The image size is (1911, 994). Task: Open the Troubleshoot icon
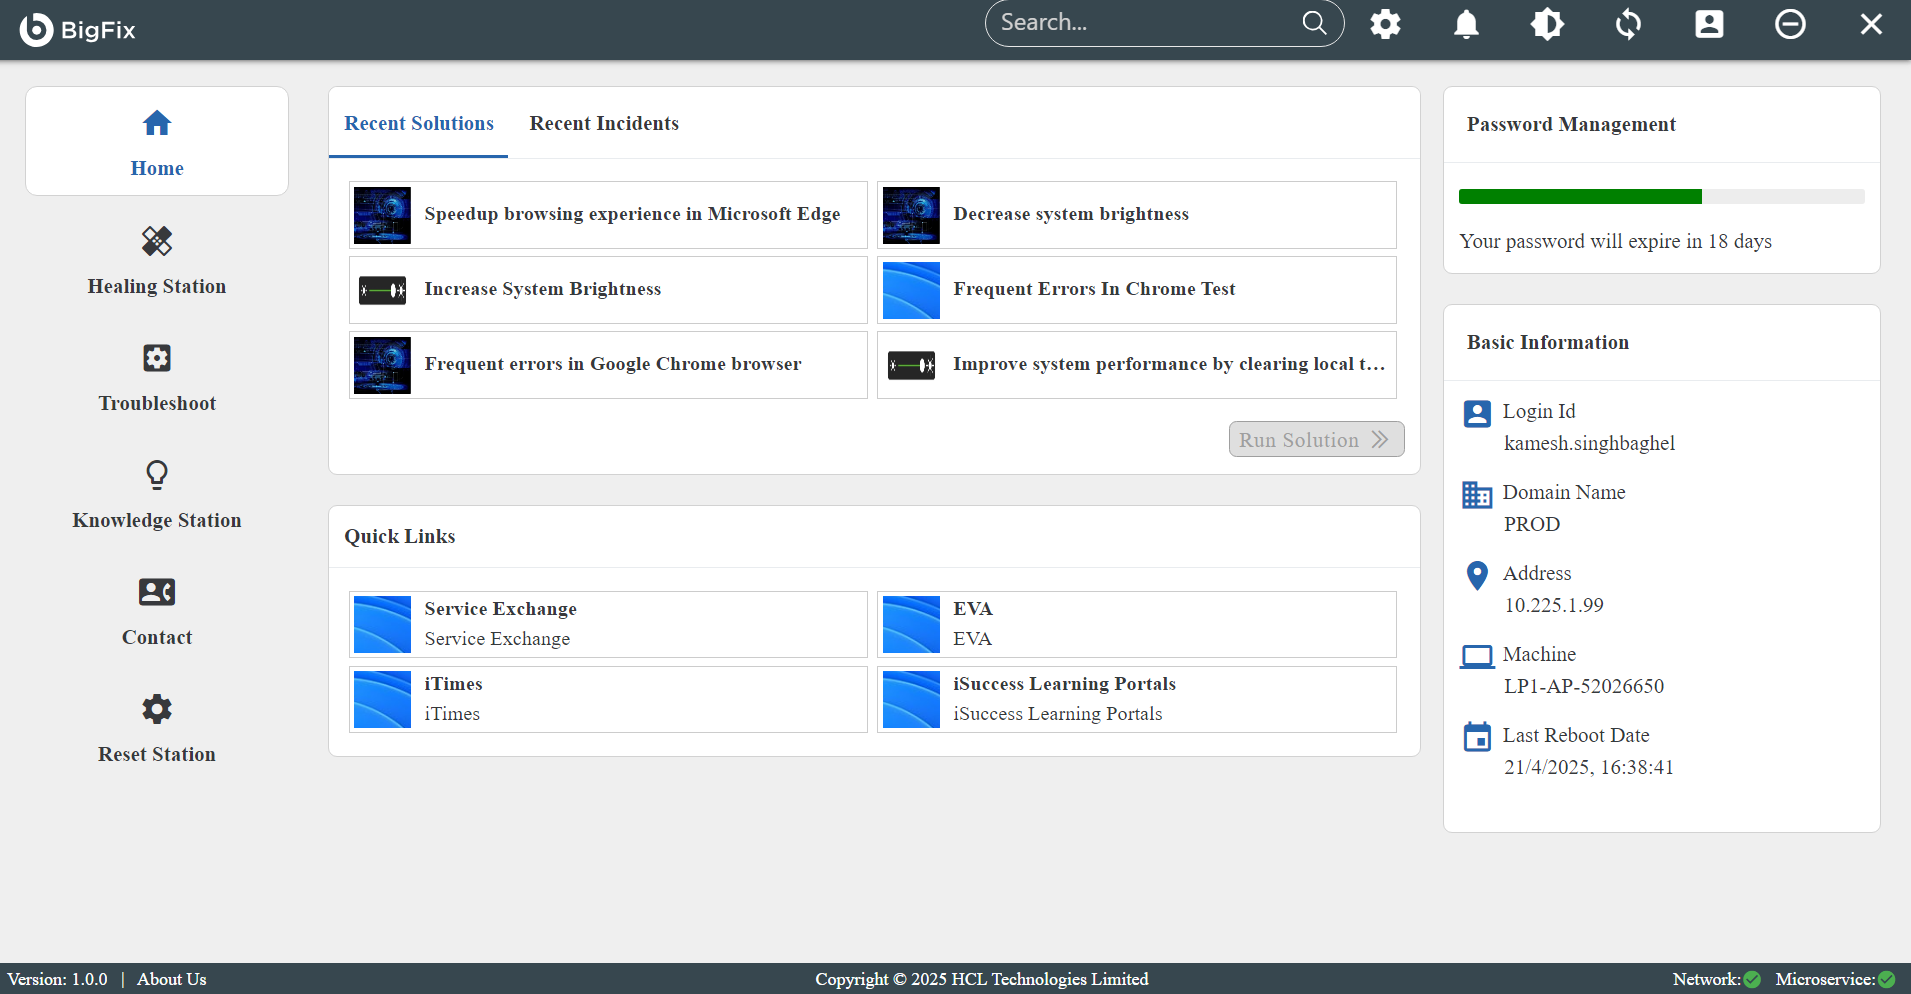[157, 358]
